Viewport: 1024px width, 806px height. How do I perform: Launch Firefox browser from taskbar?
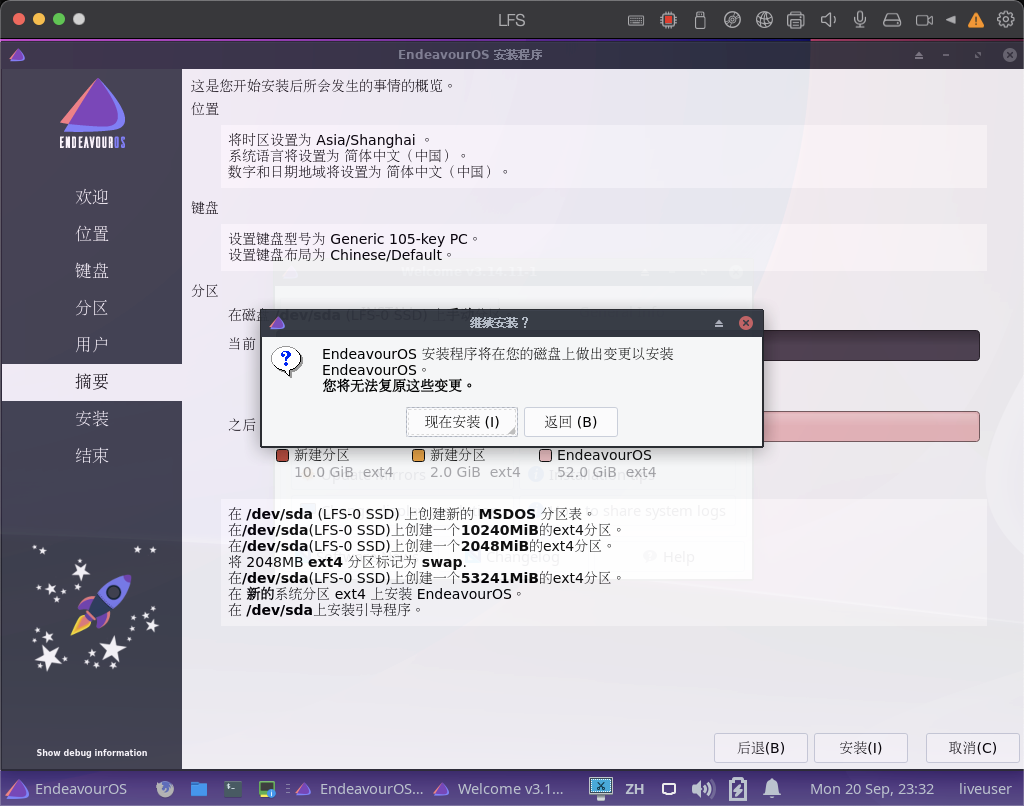(165, 789)
